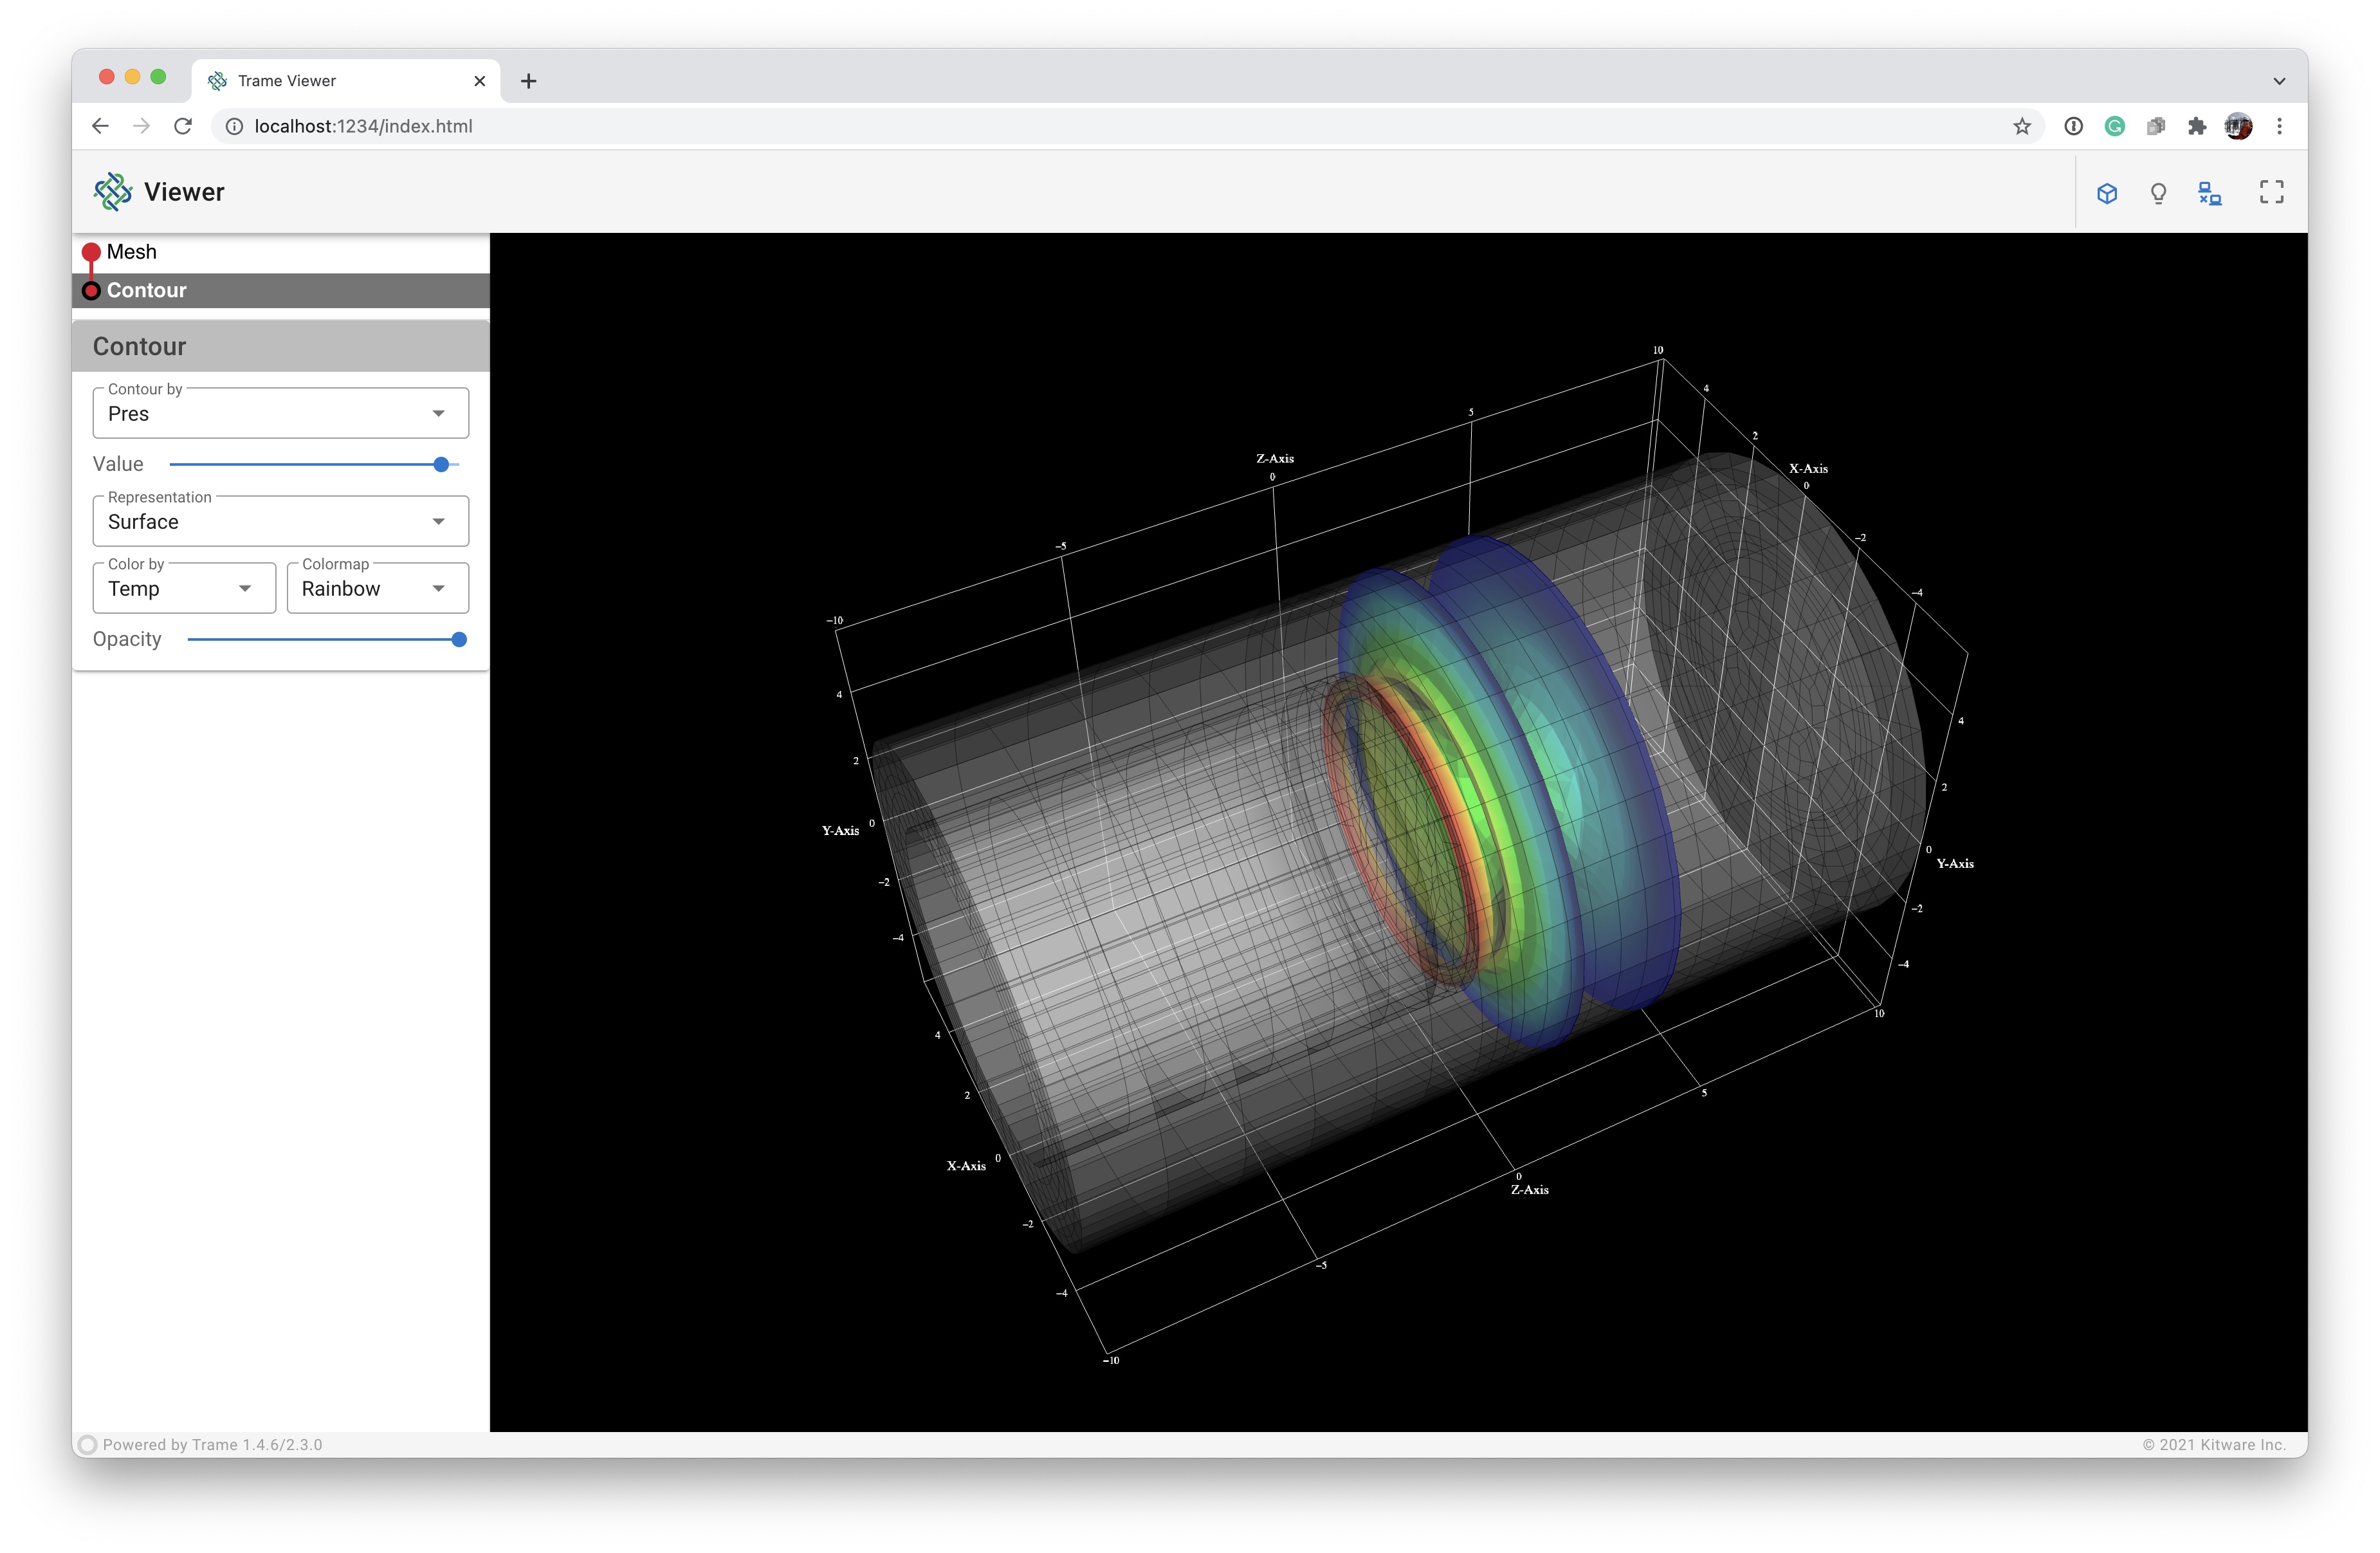Click the Opacity slider handle

pos(459,639)
